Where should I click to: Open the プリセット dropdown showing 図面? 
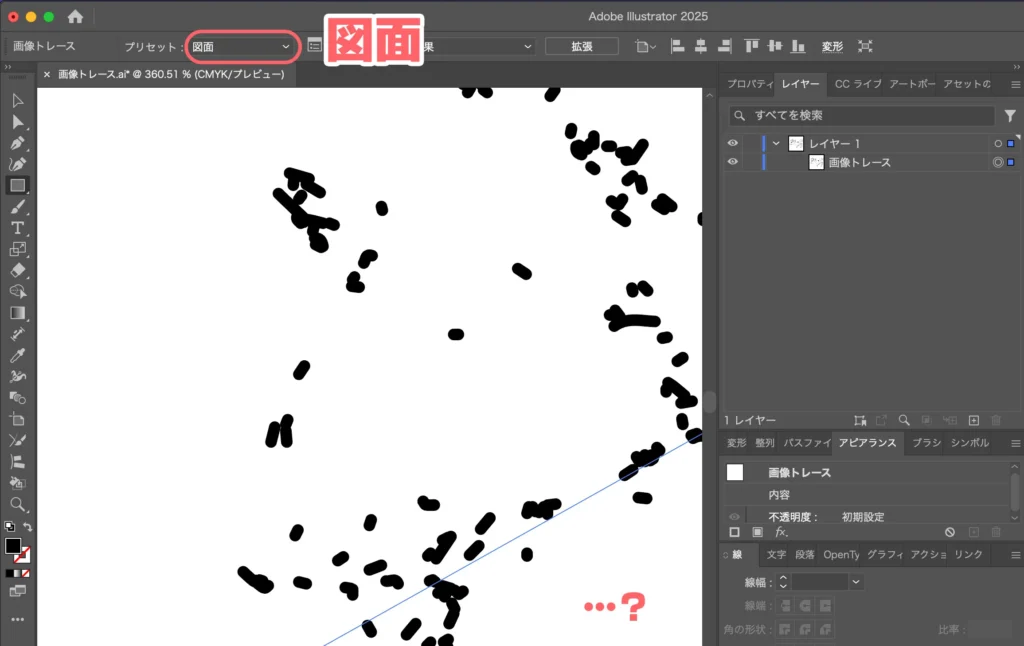click(x=242, y=46)
